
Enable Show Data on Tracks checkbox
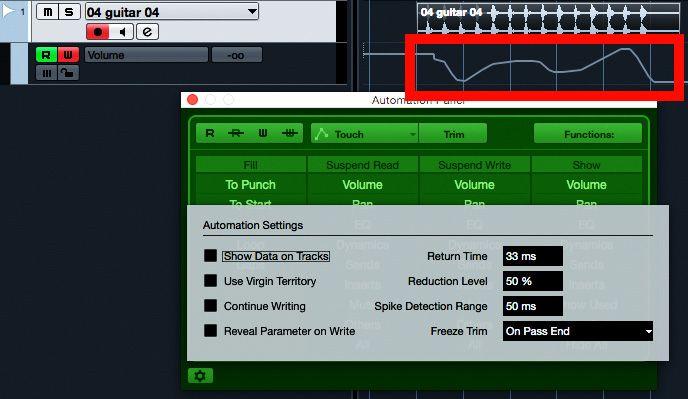tap(210, 256)
